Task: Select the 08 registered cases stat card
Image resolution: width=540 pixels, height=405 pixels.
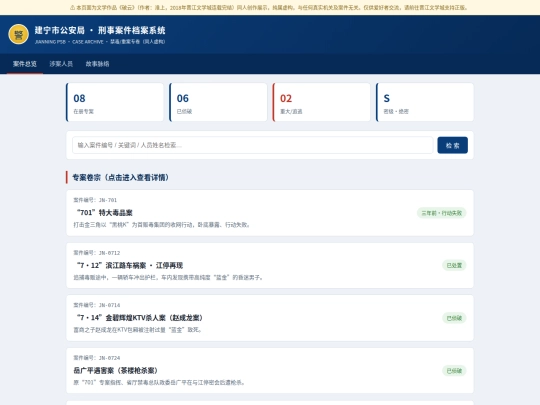Action: tap(115, 102)
